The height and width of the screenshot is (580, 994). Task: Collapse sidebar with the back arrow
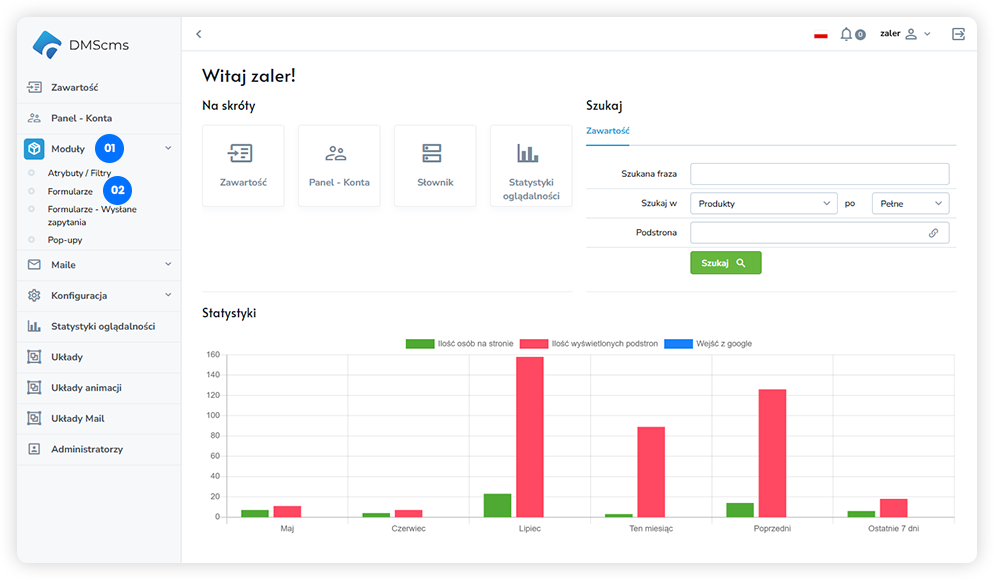(x=198, y=34)
